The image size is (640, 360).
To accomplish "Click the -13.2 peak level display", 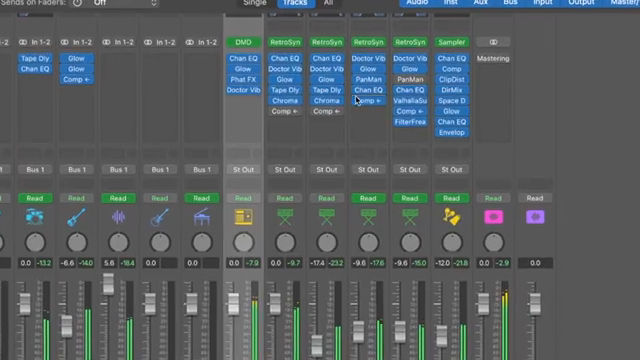I will pos(44,263).
